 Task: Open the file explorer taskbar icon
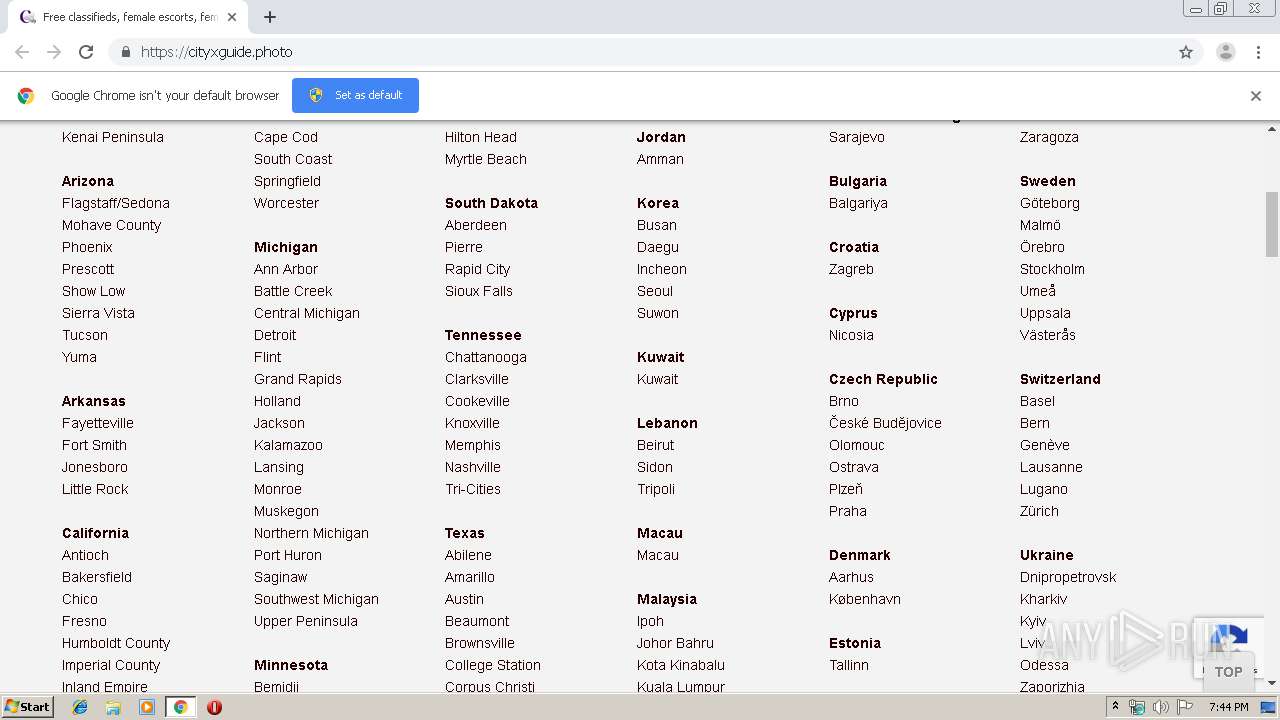tap(113, 707)
